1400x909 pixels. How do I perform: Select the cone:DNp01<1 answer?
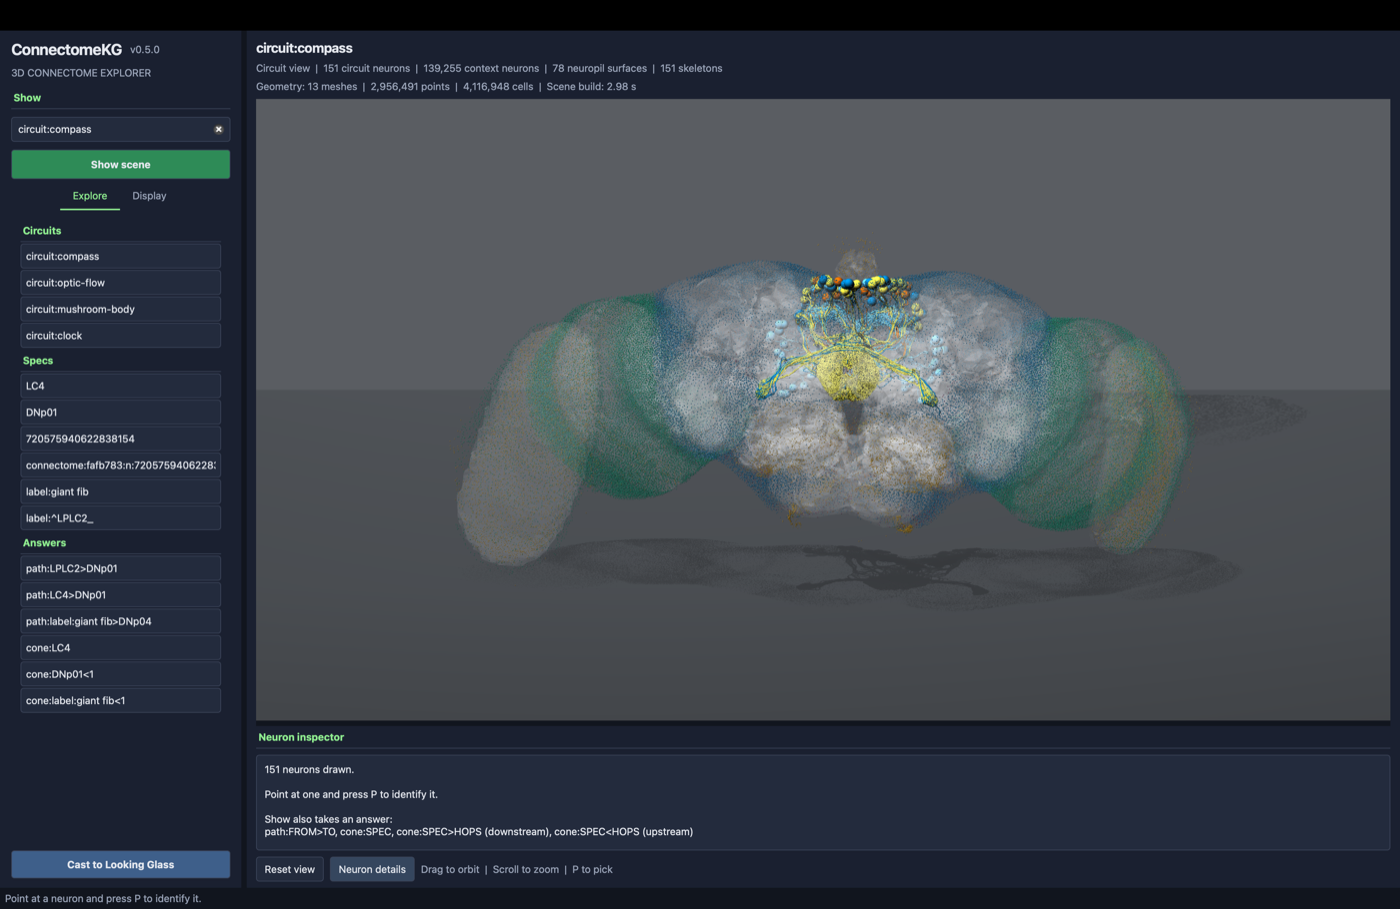point(120,674)
